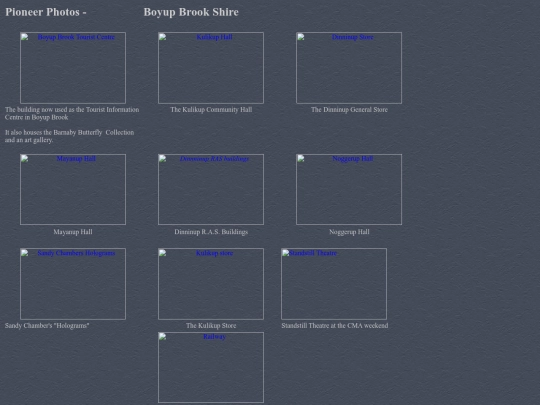This screenshot has width=540, height=405.
Task: Click the 'Pioneer Photos -' heading
Action: pos(46,12)
